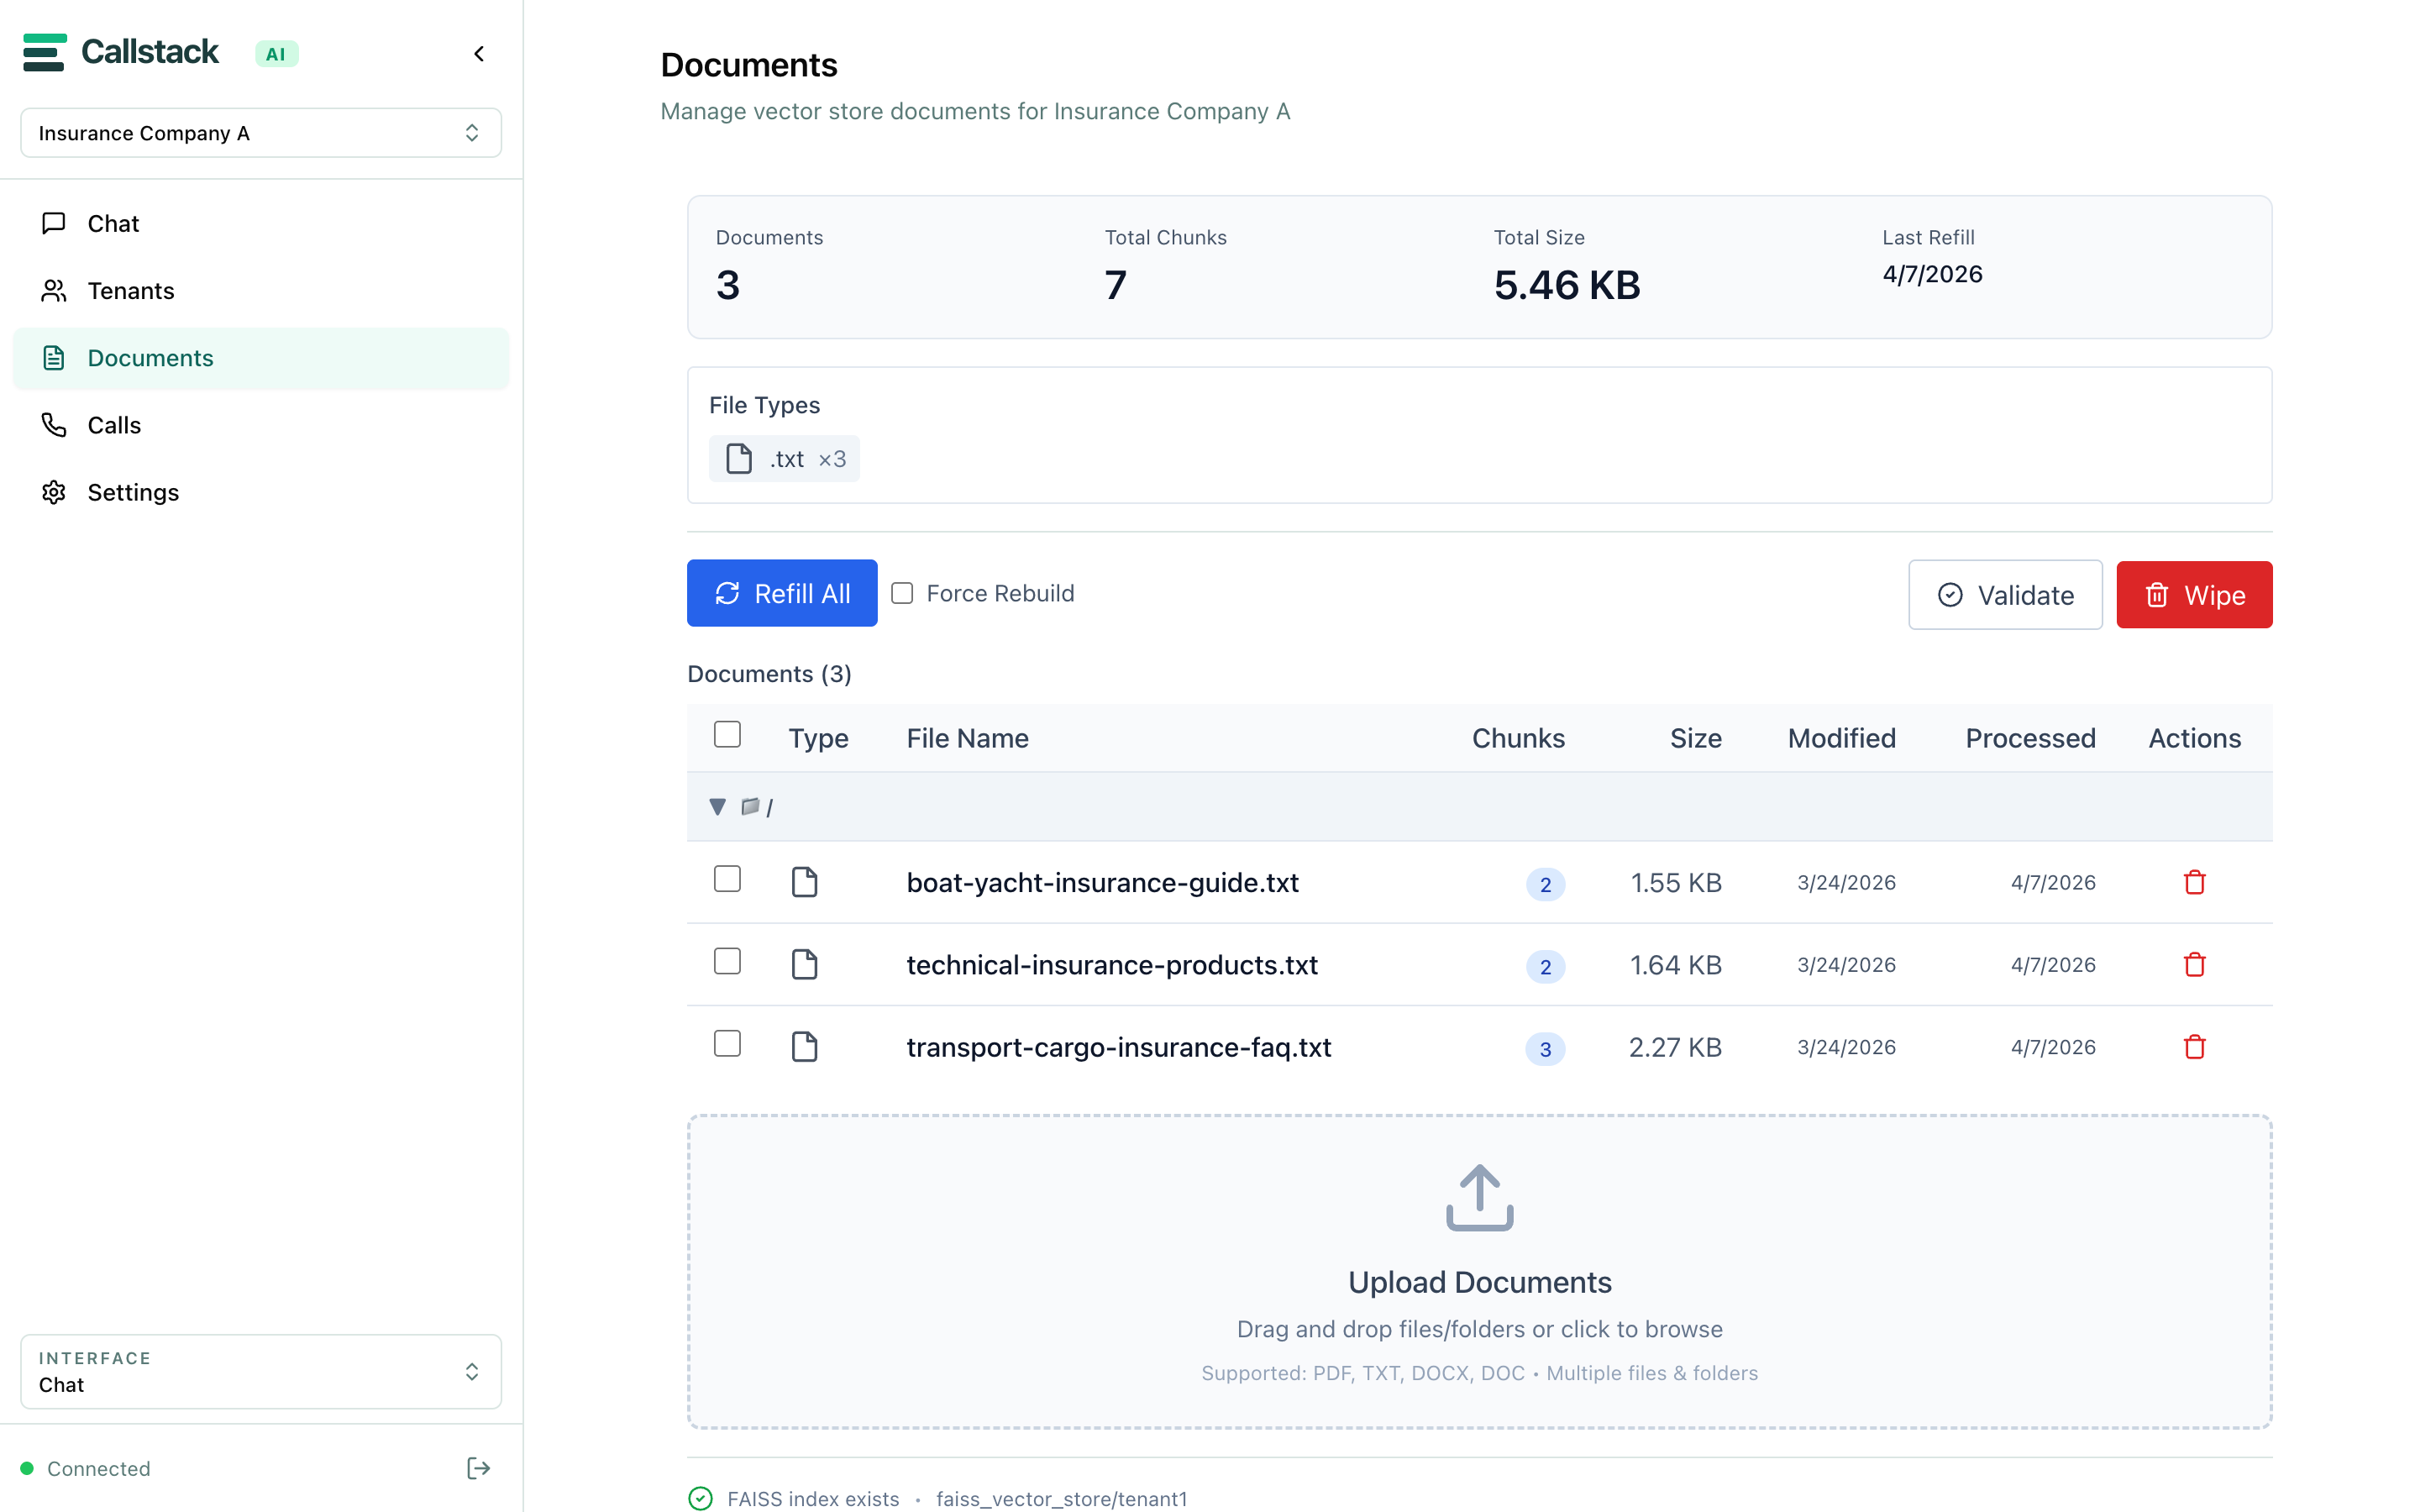This screenshot has height=1512, width=2436.
Task: Collapse sidebar with the left chevron
Action: coord(479,54)
